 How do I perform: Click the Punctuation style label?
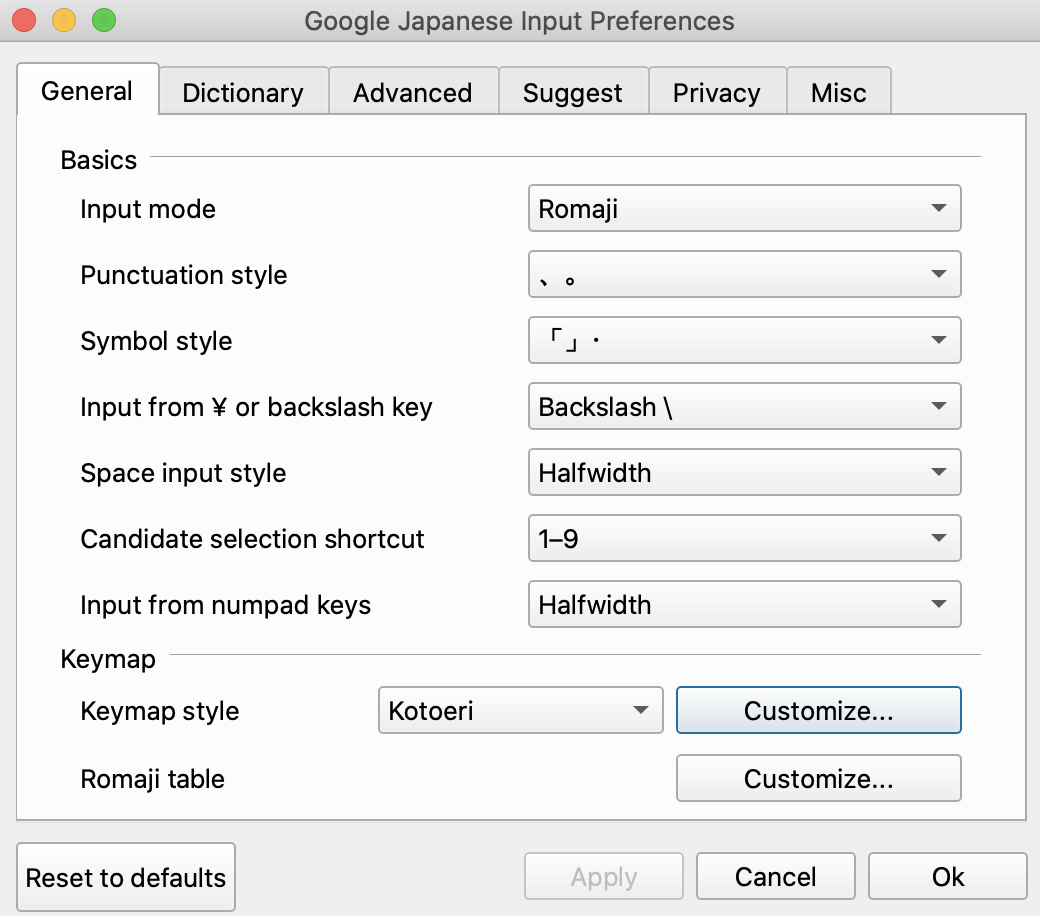(x=184, y=275)
